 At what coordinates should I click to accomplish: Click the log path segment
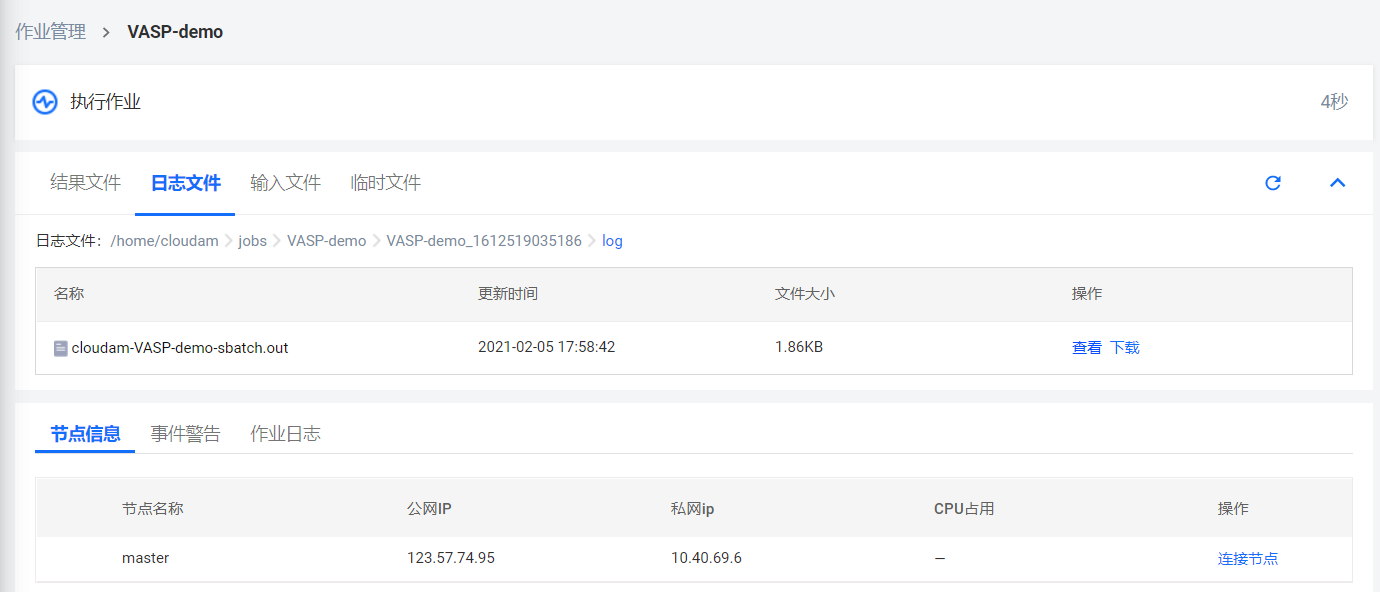pyautogui.click(x=612, y=241)
